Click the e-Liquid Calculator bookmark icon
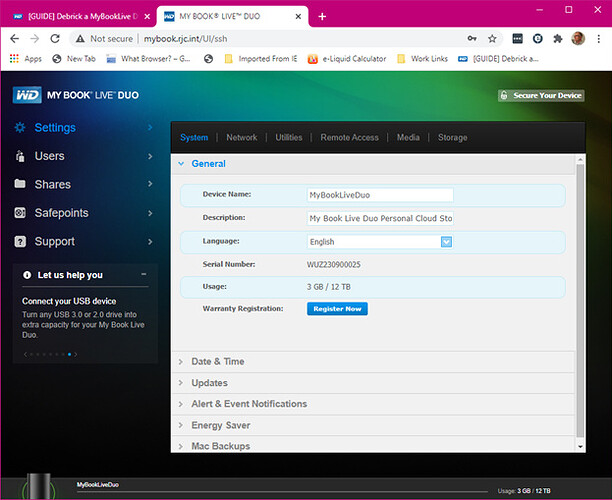The image size is (612, 500). 312,59
